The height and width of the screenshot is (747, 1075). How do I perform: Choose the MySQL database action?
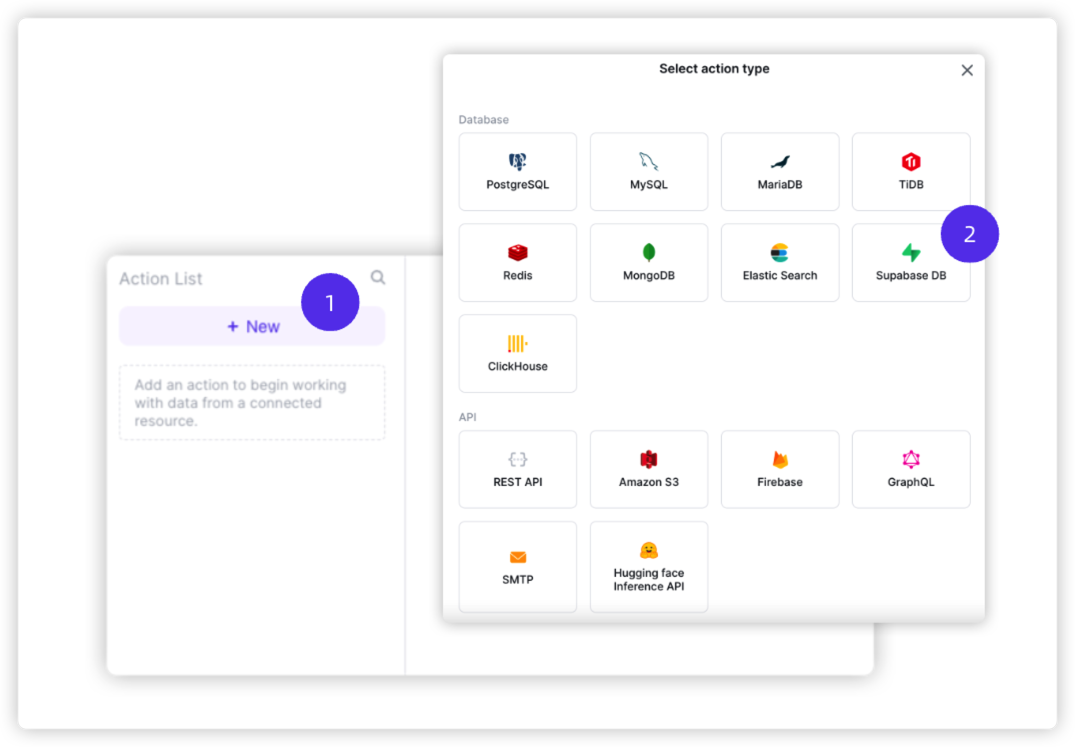pos(649,172)
